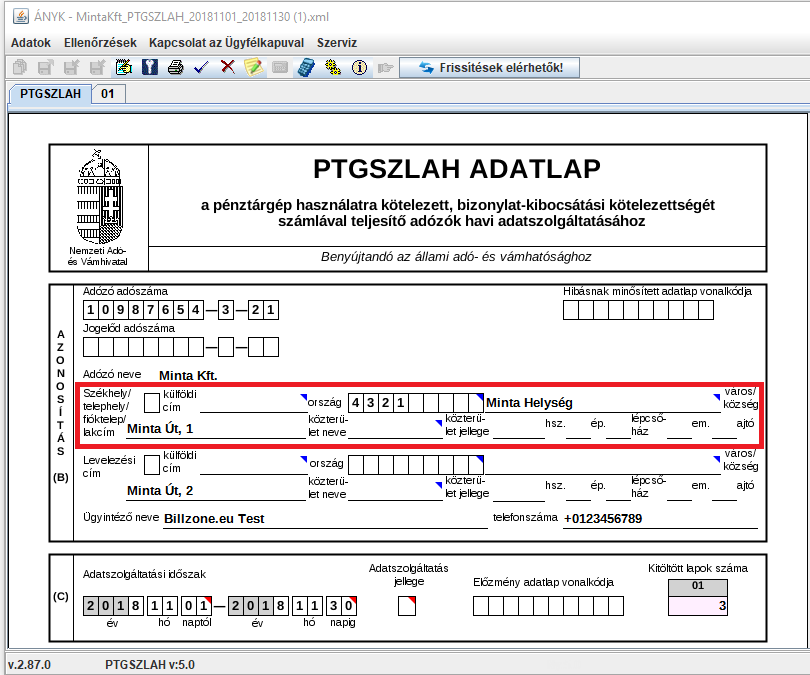810x675 pixels.
Task: Click the street field containing Minta Út, 1
Action: (x=216, y=429)
